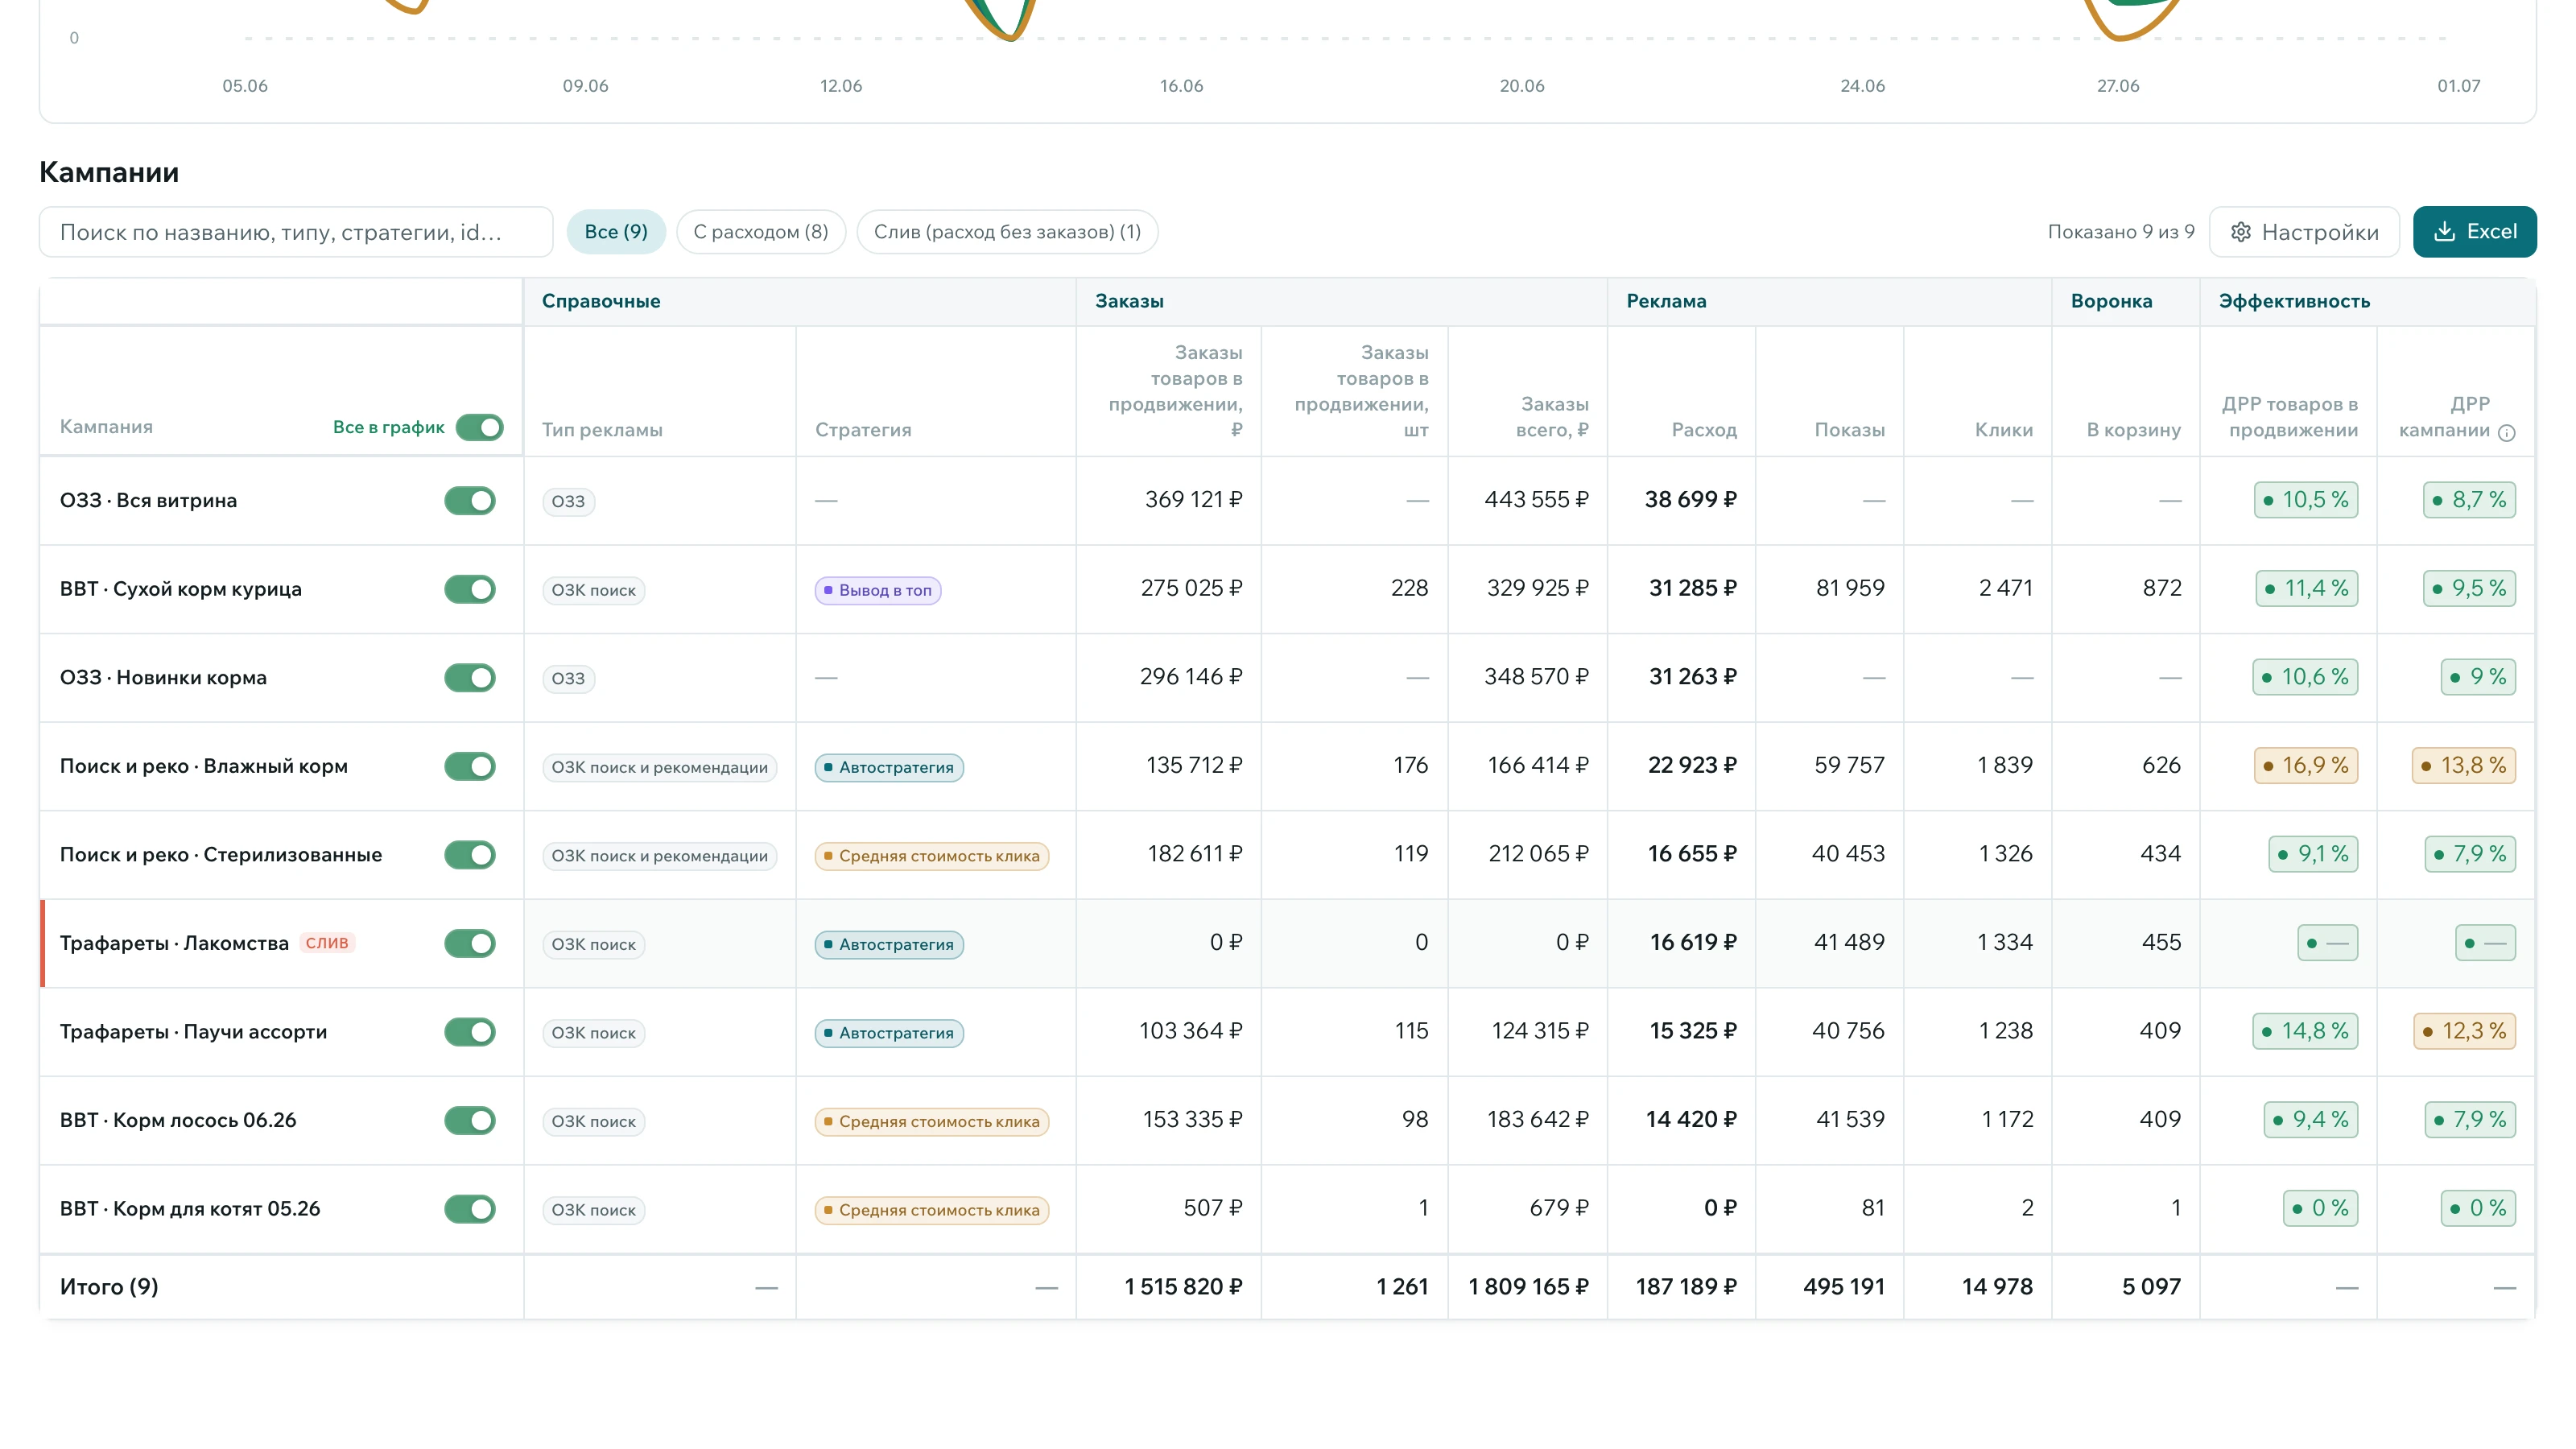Select the С расходом (8) filter

tap(761, 232)
